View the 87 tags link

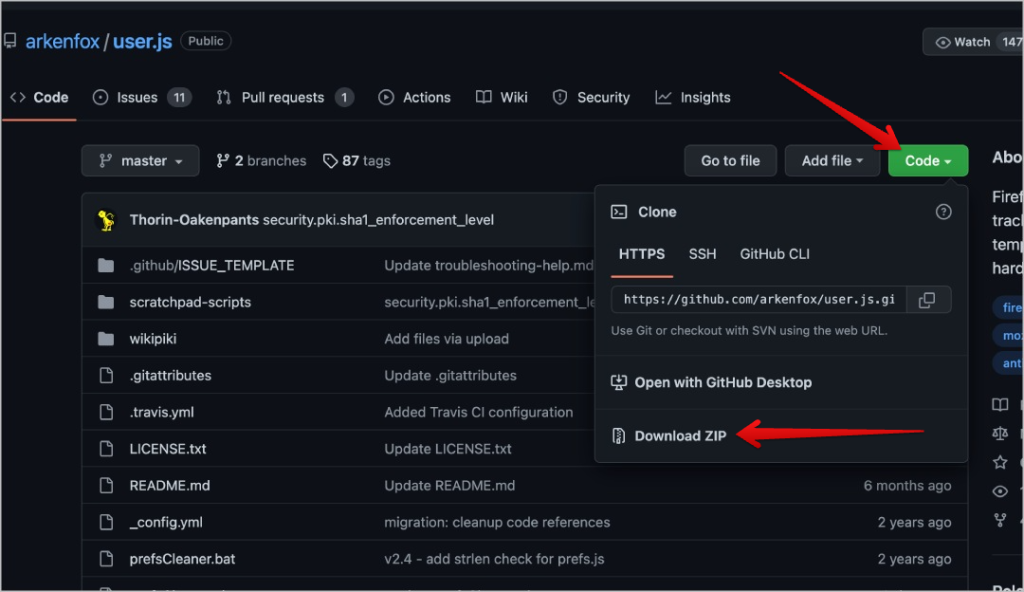357,161
